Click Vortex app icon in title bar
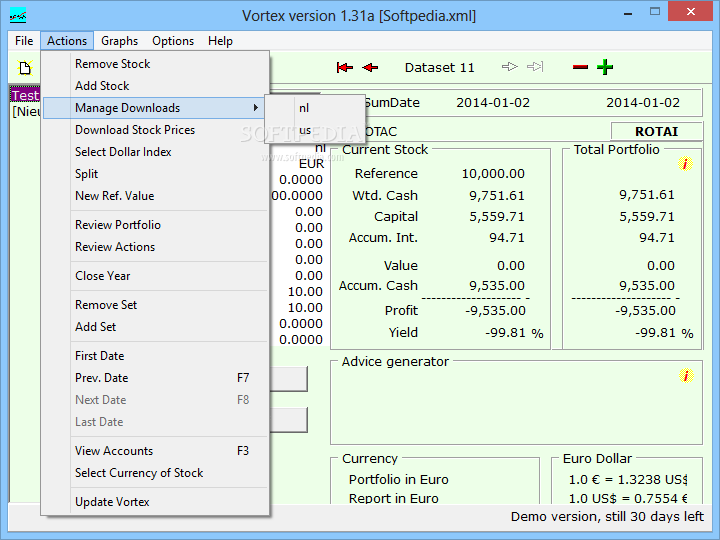The height and width of the screenshot is (540, 720). tap(18, 16)
